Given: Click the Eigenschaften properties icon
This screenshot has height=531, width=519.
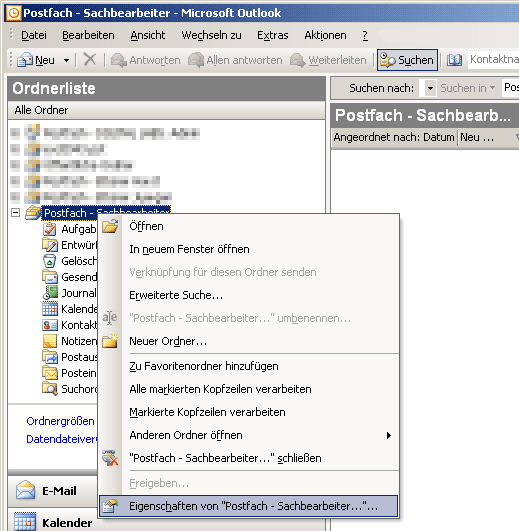Looking at the screenshot, I should pos(110,506).
